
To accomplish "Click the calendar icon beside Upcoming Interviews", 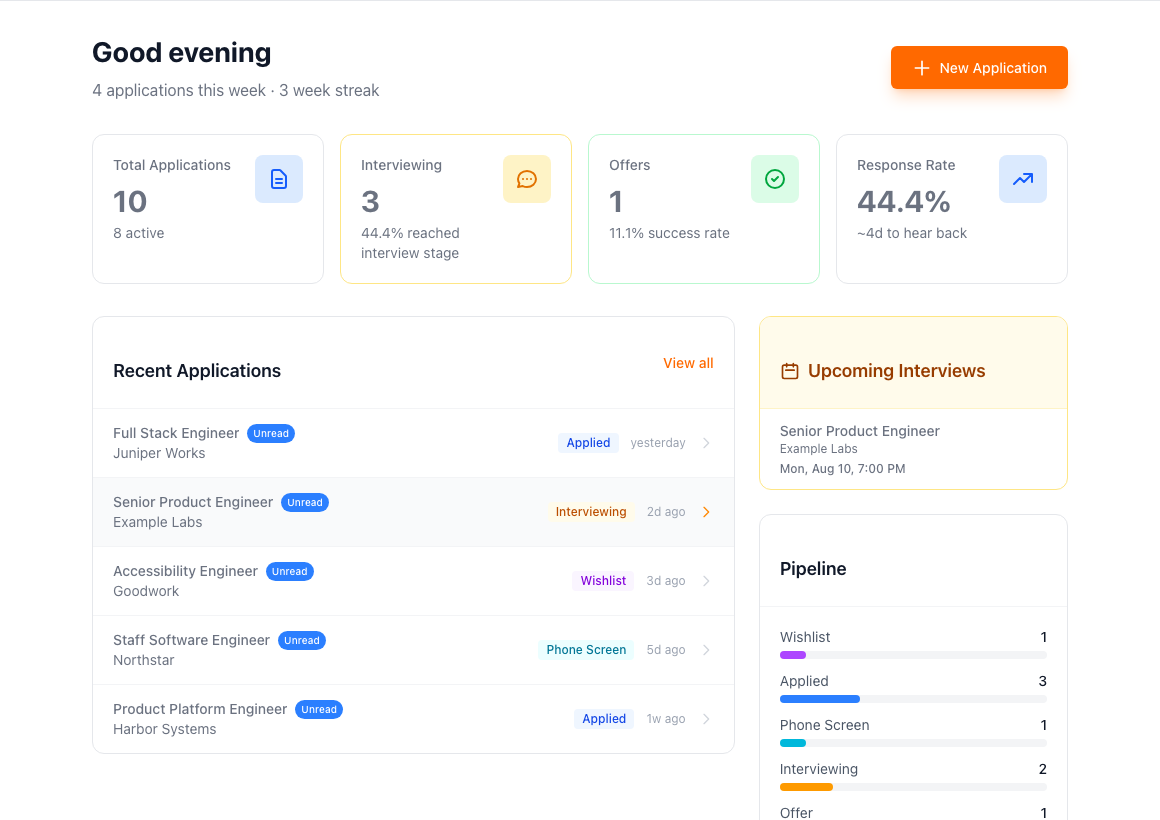I will 790,371.
